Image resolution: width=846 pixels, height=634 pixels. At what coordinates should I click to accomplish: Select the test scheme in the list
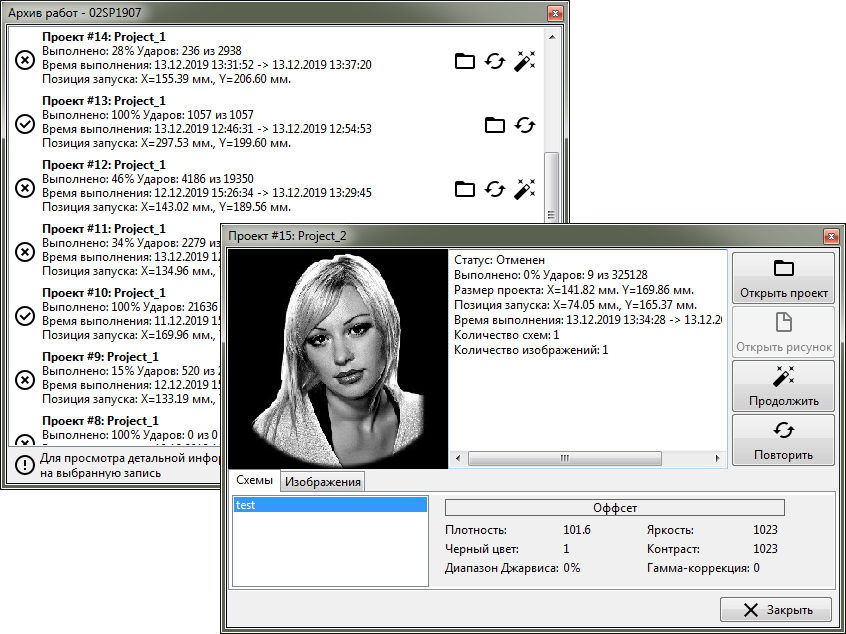[330, 505]
